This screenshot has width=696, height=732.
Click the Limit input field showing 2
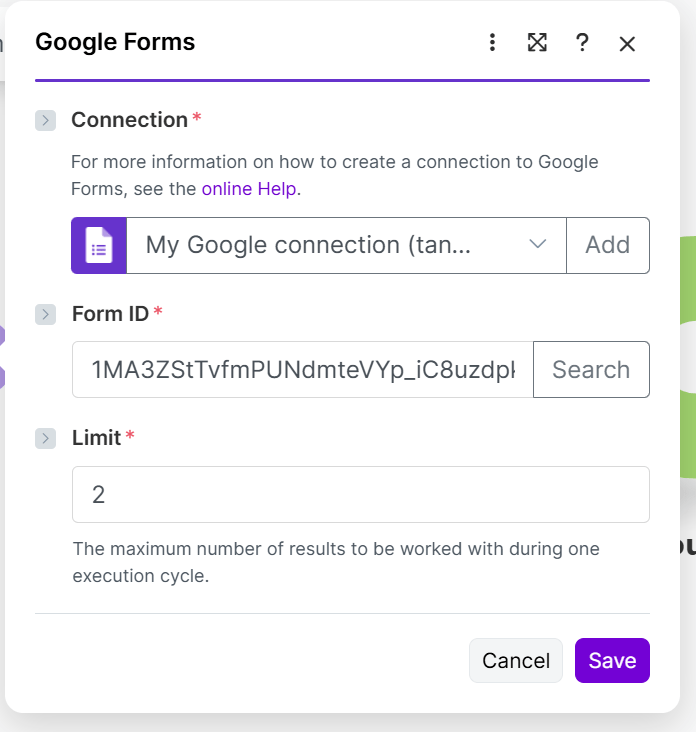361,494
